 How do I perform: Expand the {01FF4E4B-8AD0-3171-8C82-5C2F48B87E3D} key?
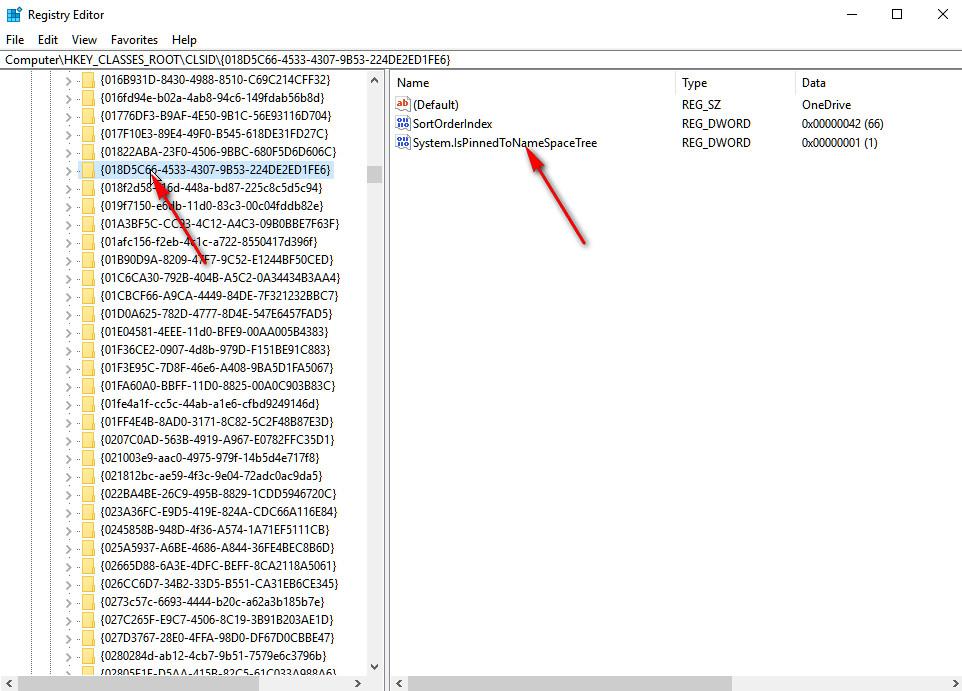point(68,422)
